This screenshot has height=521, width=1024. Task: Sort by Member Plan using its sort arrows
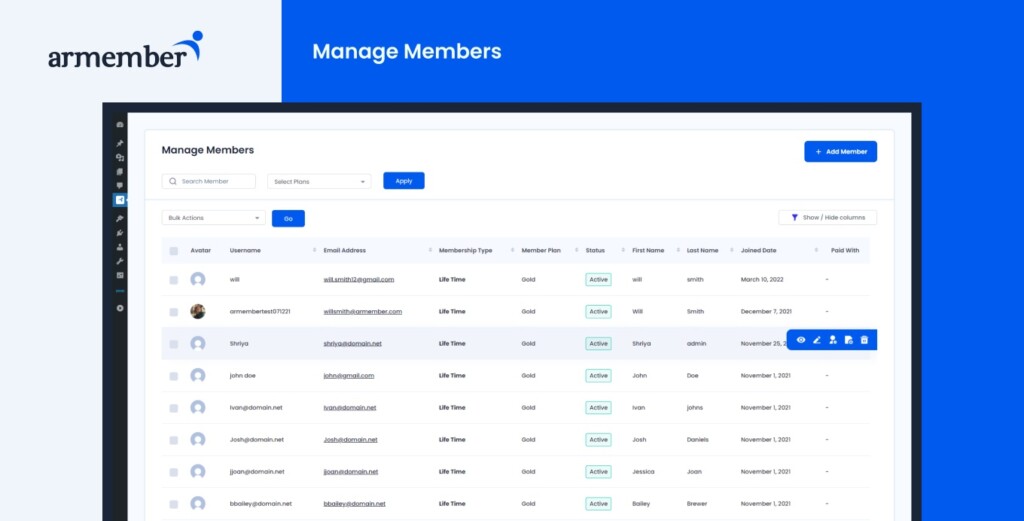(577, 251)
